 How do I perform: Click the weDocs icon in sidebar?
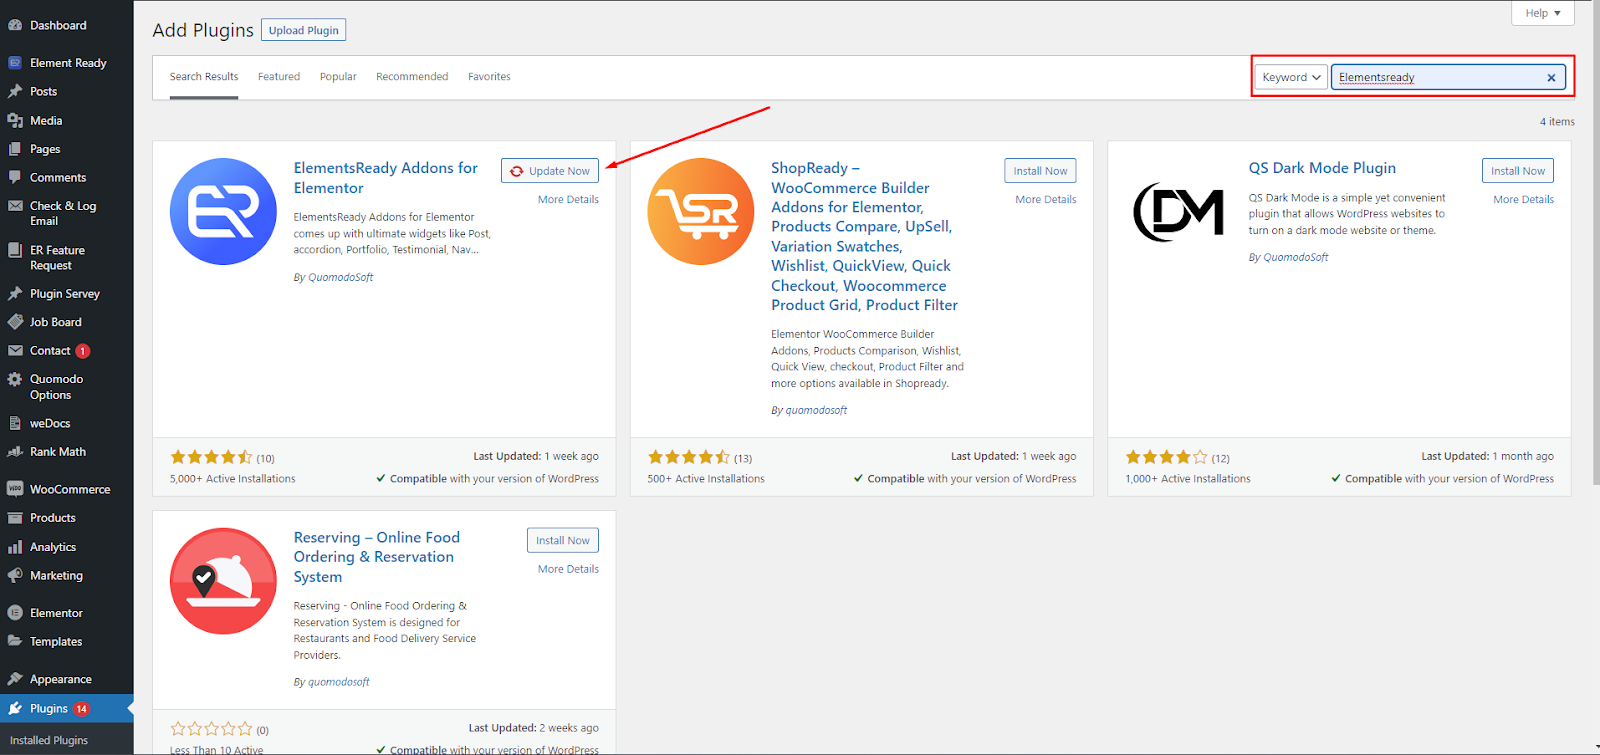point(15,423)
